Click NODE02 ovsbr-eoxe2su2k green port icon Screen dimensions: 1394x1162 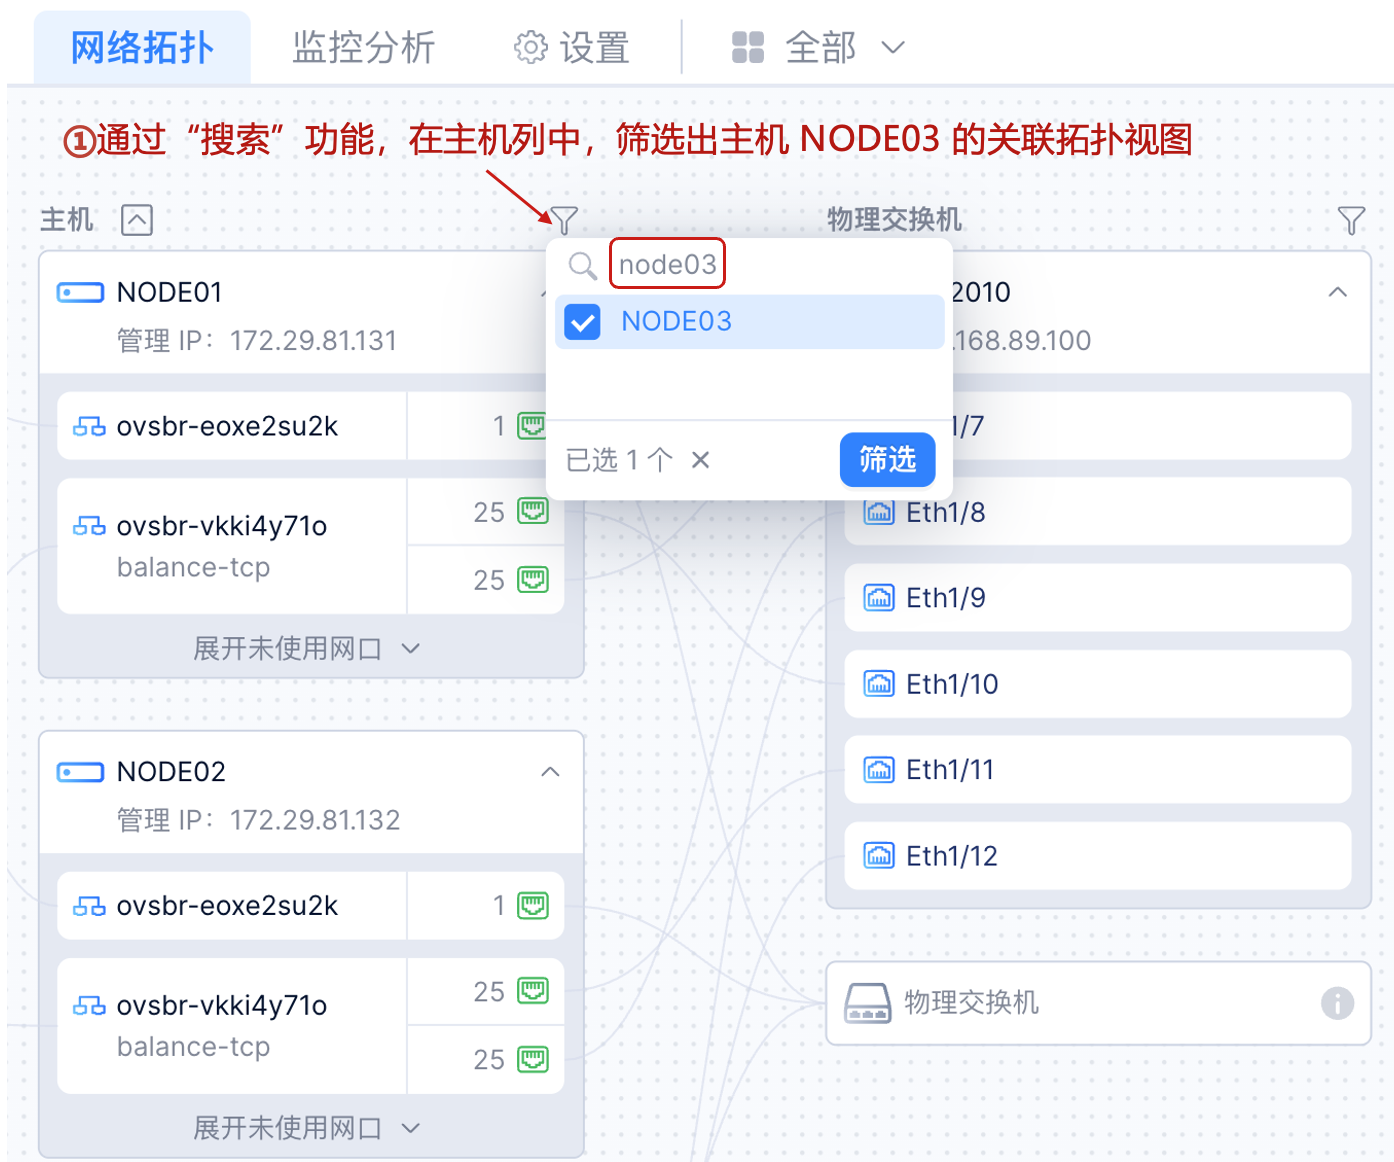(533, 906)
